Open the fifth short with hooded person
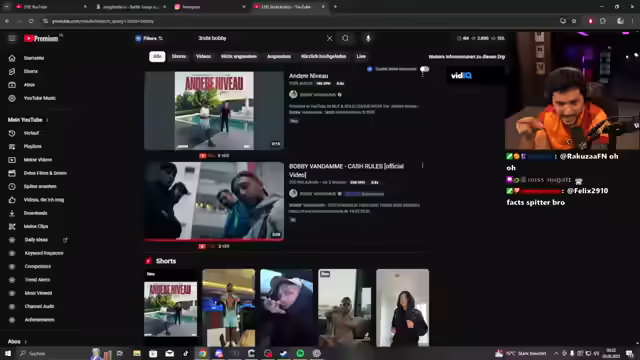640x360 pixels. (x=402, y=308)
